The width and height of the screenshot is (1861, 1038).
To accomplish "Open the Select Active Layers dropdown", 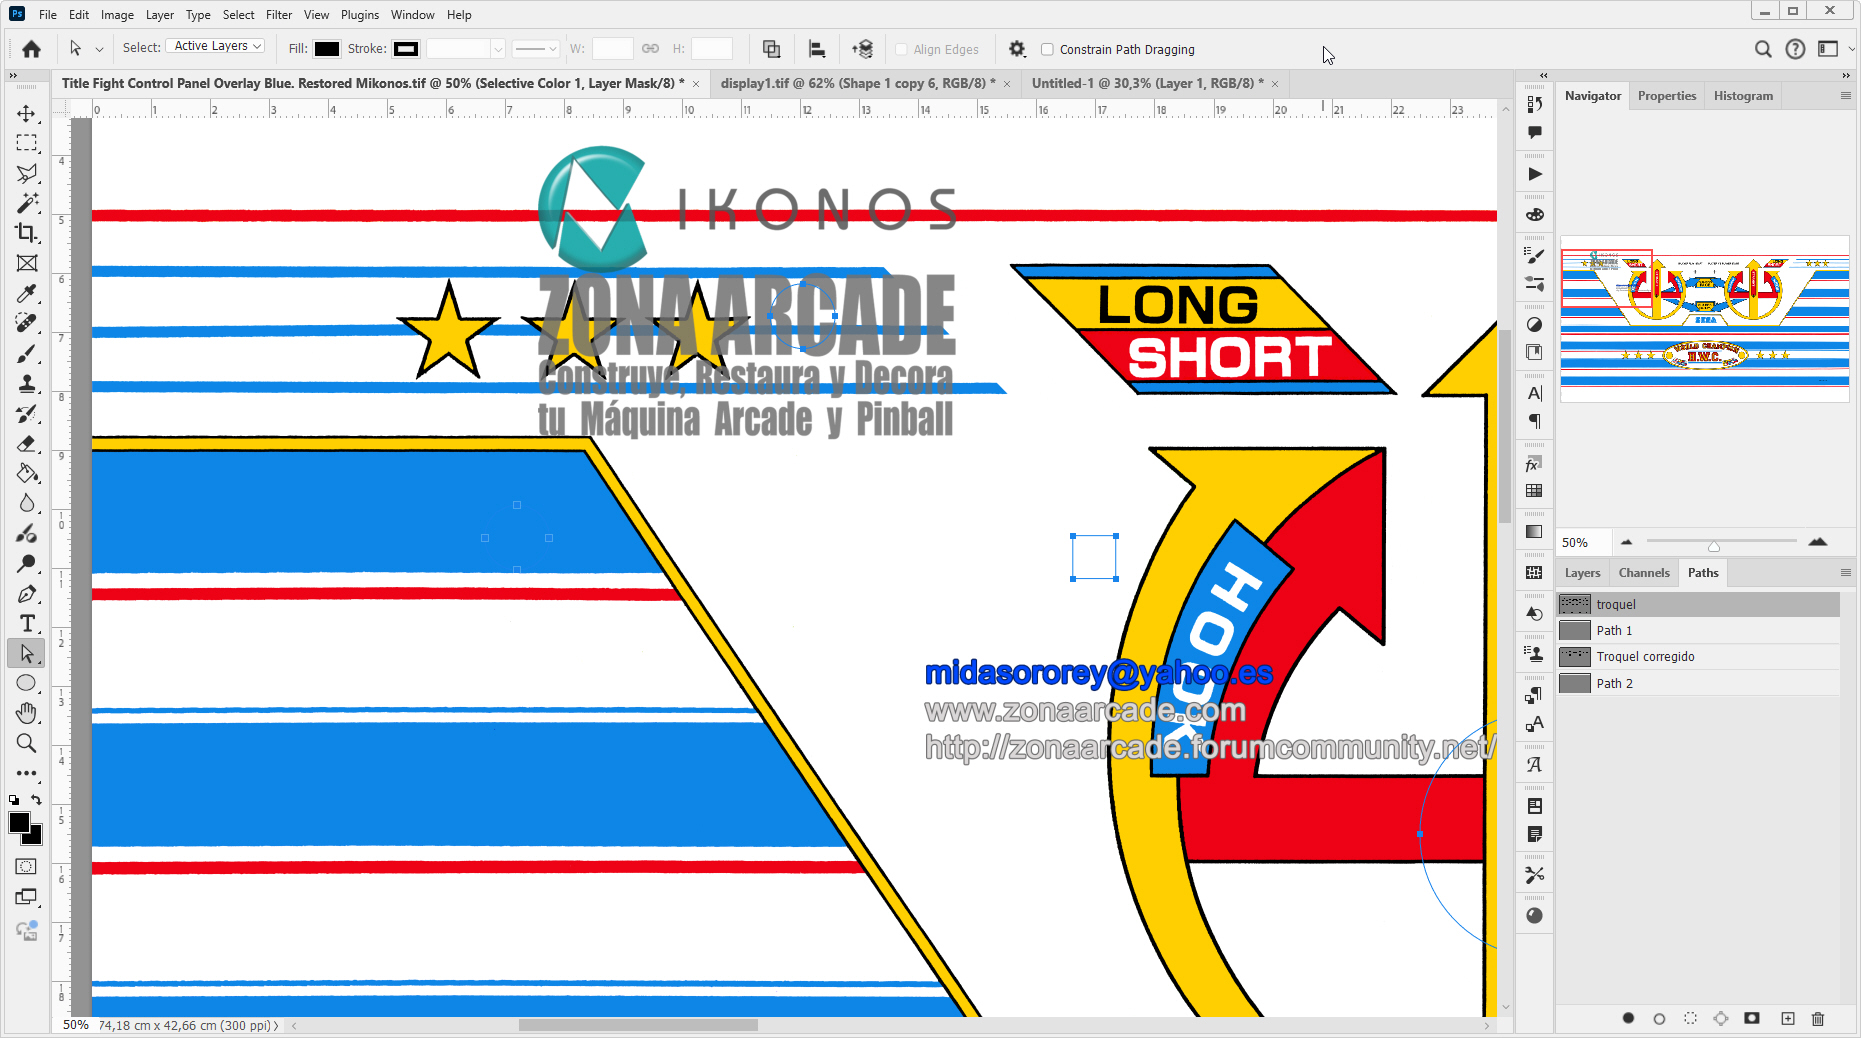I will [x=215, y=46].
